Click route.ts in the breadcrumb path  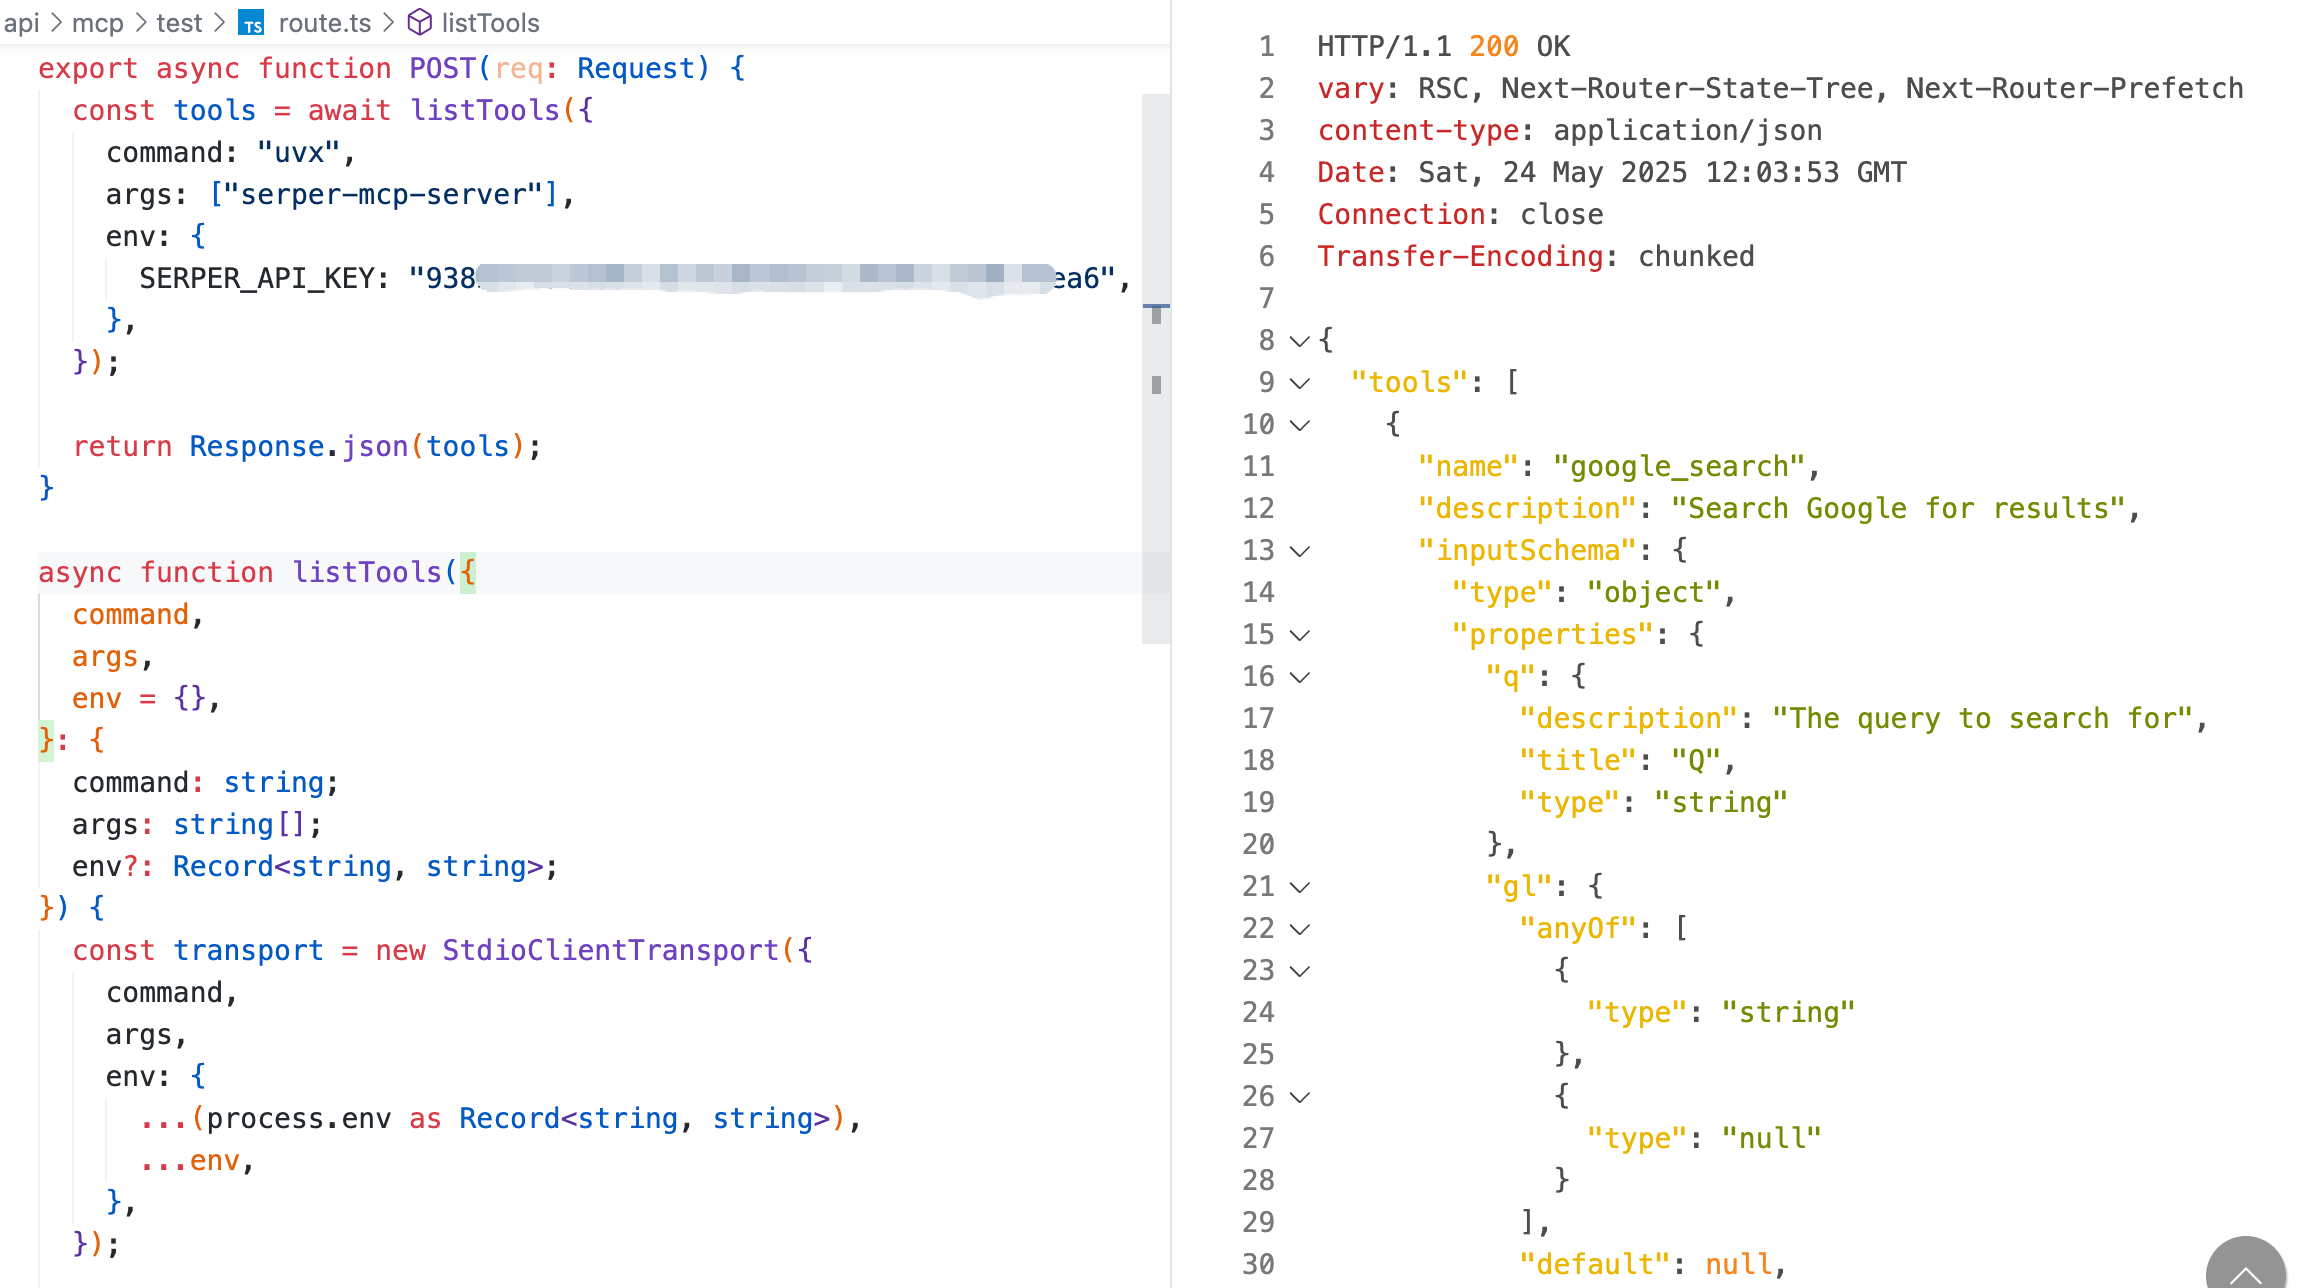pos(324,23)
